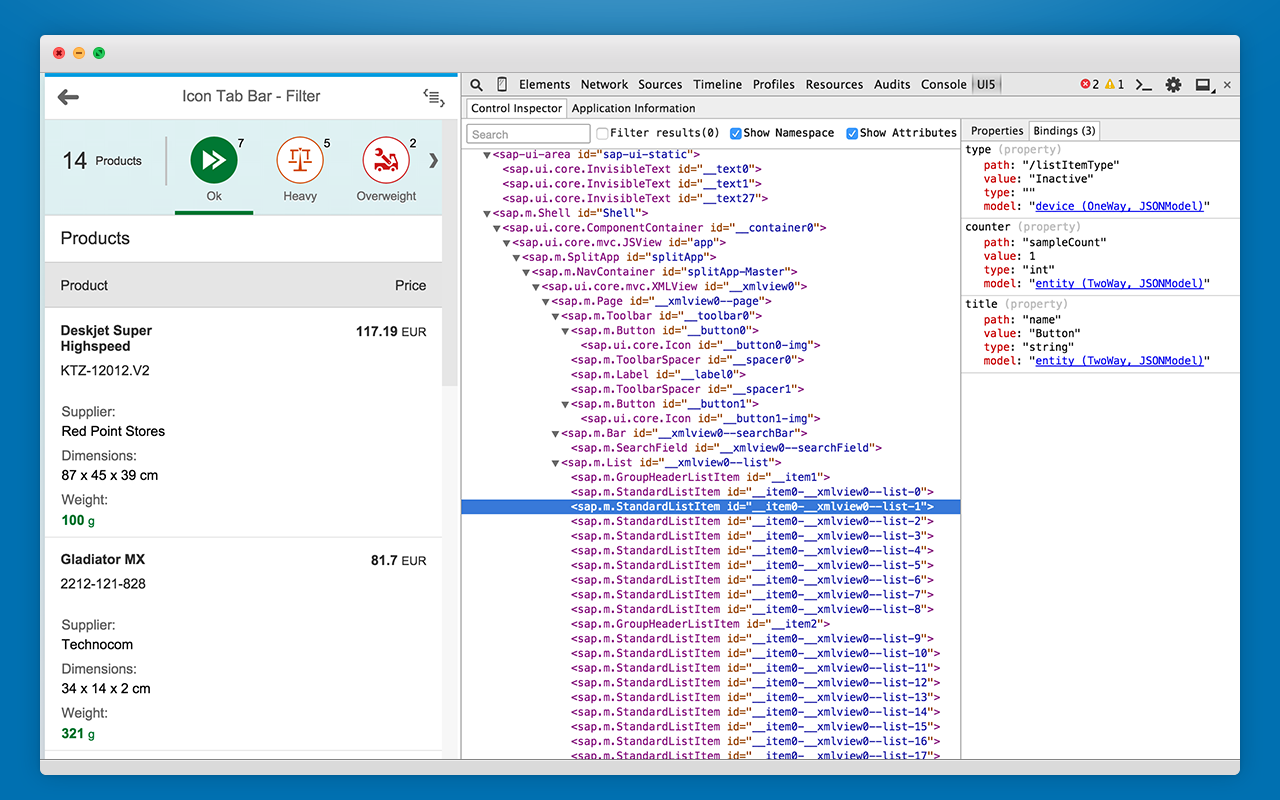Click inside the Search input field
Viewport: 1280px width, 800px height.
click(527, 133)
